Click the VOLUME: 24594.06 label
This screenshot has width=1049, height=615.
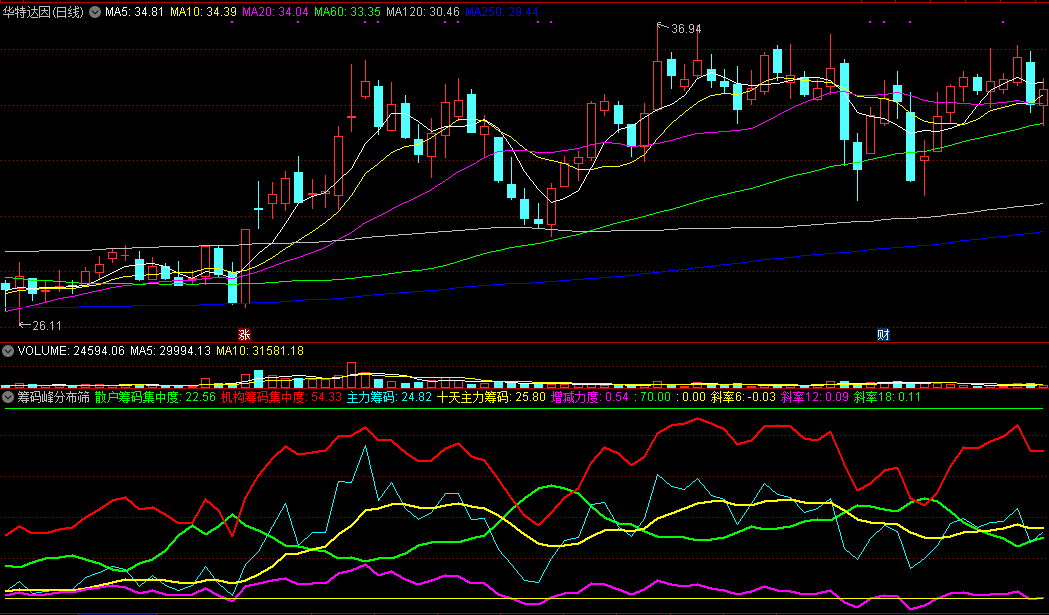pos(71,351)
